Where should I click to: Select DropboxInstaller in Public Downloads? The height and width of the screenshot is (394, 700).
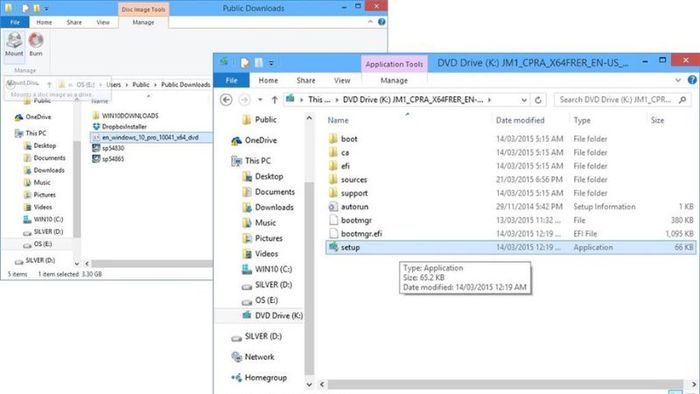119,127
